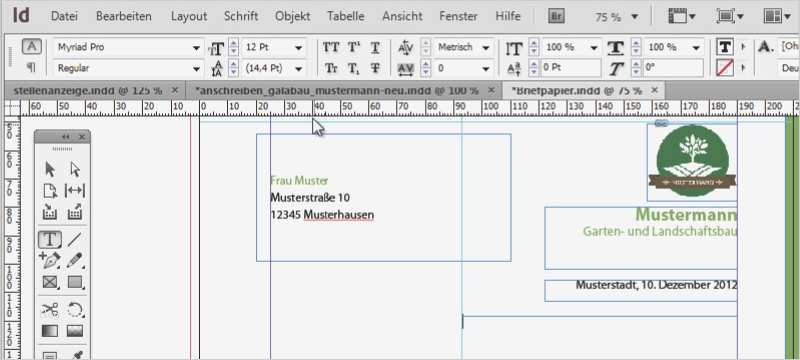Select the Type tool

pyautogui.click(x=50, y=239)
